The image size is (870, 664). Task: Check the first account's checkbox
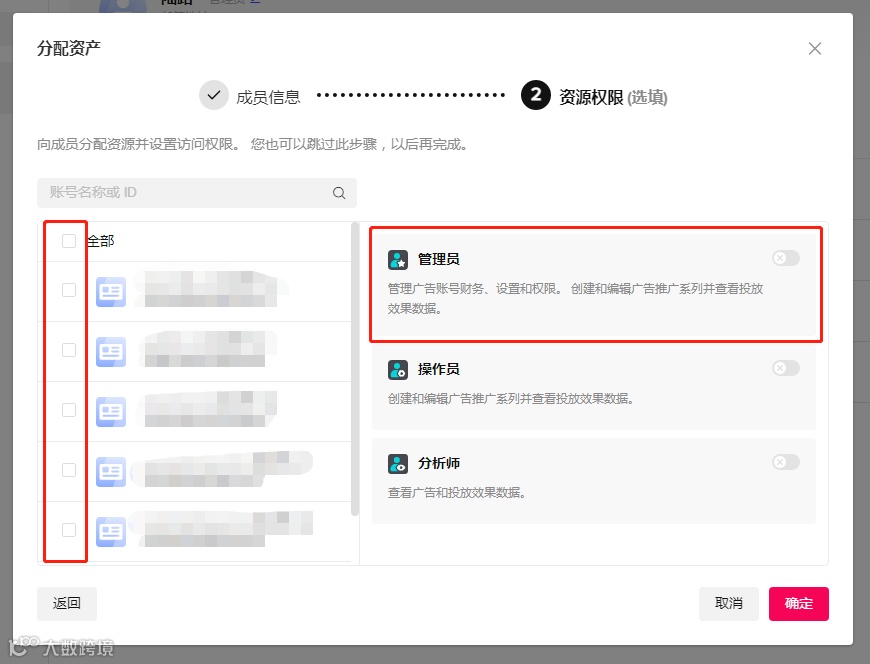coord(69,290)
